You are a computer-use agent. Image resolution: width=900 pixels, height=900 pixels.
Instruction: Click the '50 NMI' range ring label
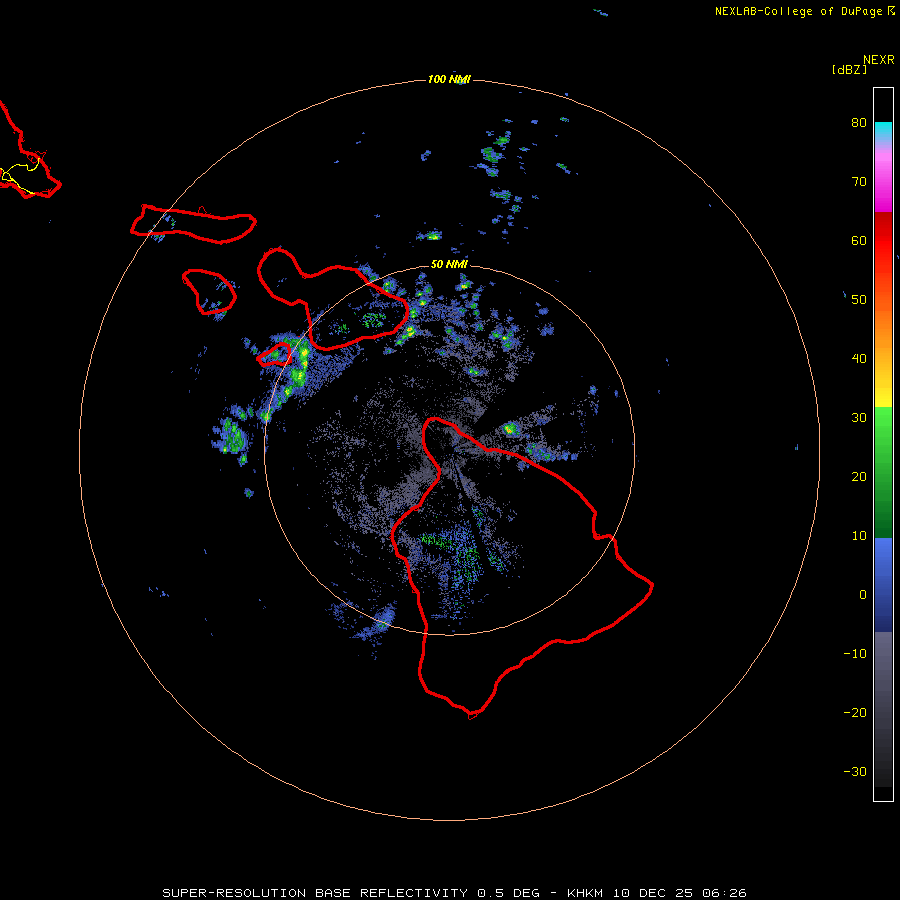click(x=449, y=264)
